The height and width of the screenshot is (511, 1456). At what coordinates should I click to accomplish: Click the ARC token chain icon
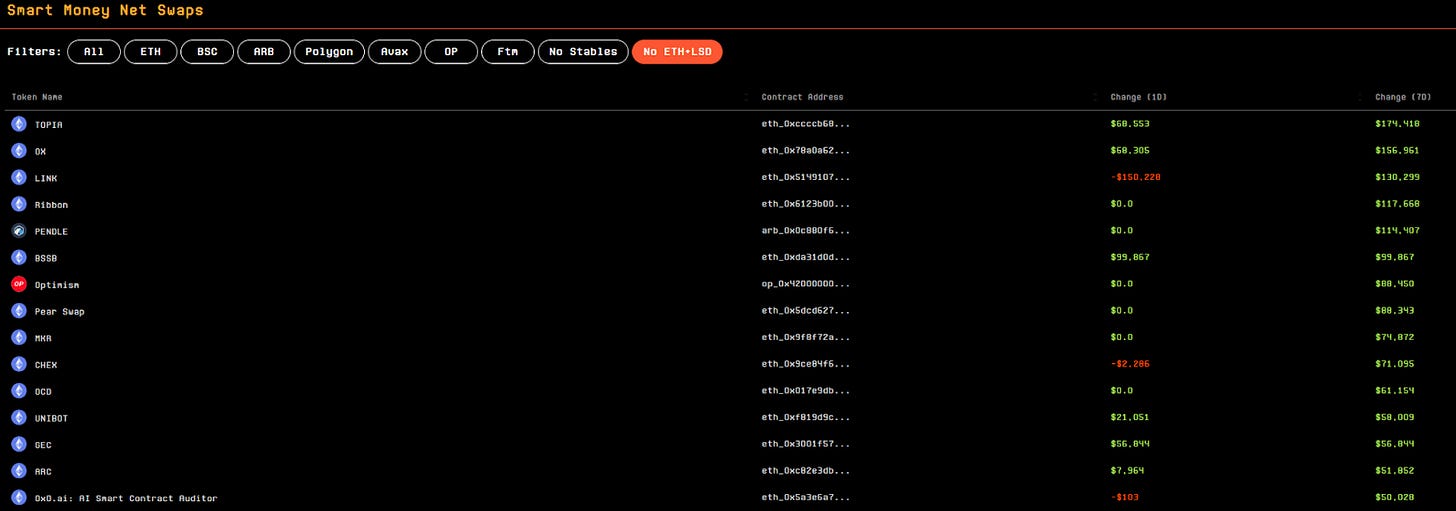pyautogui.click(x=19, y=471)
